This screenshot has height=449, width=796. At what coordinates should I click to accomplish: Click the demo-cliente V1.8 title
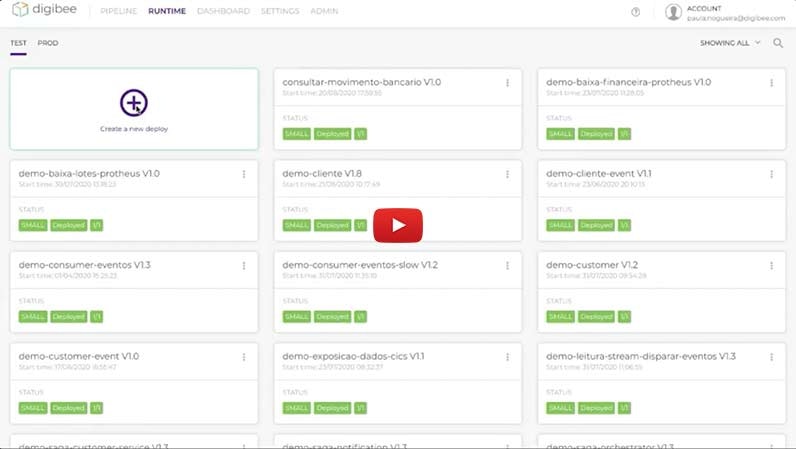pyautogui.click(x=322, y=174)
